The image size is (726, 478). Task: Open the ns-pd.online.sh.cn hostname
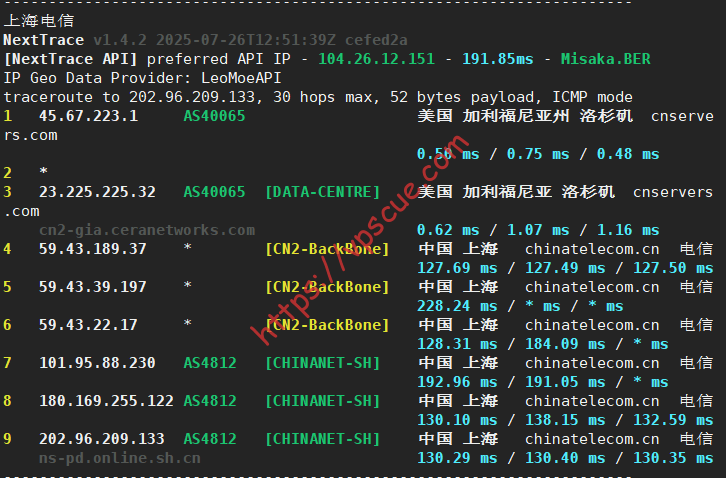pos(119,458)
